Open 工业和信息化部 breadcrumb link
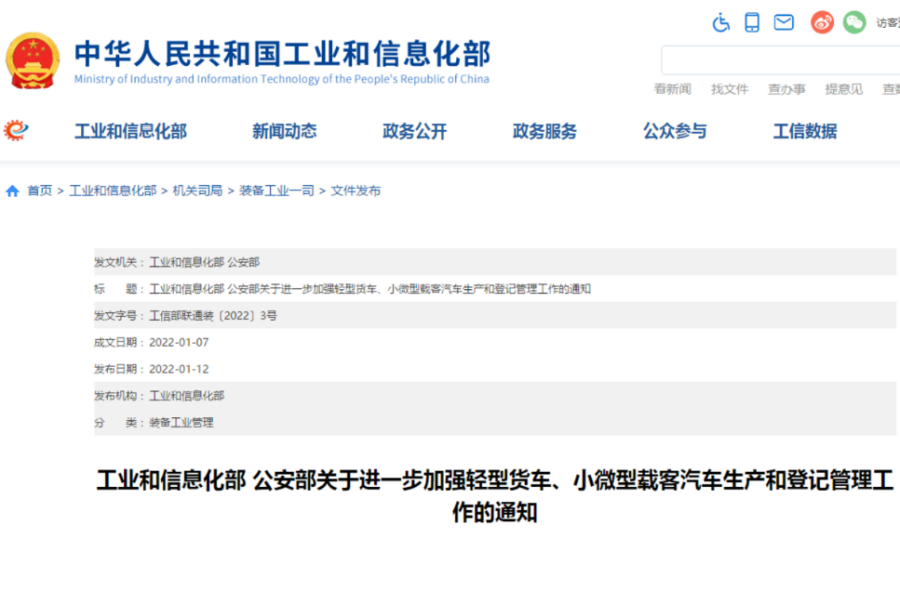900x591 pixels. 113,190
